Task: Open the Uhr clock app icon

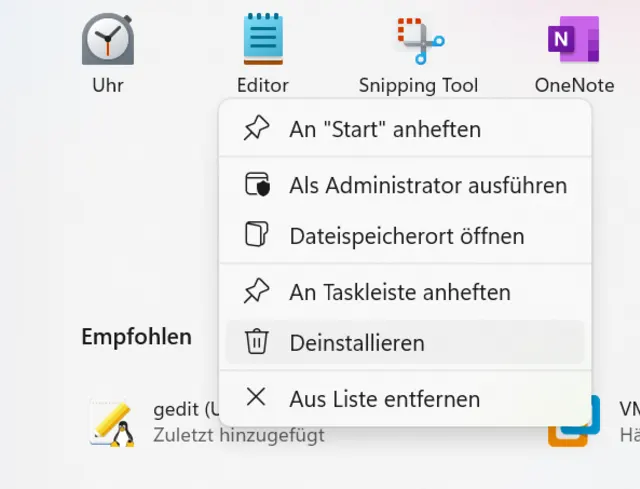Action: pos(108,40)
